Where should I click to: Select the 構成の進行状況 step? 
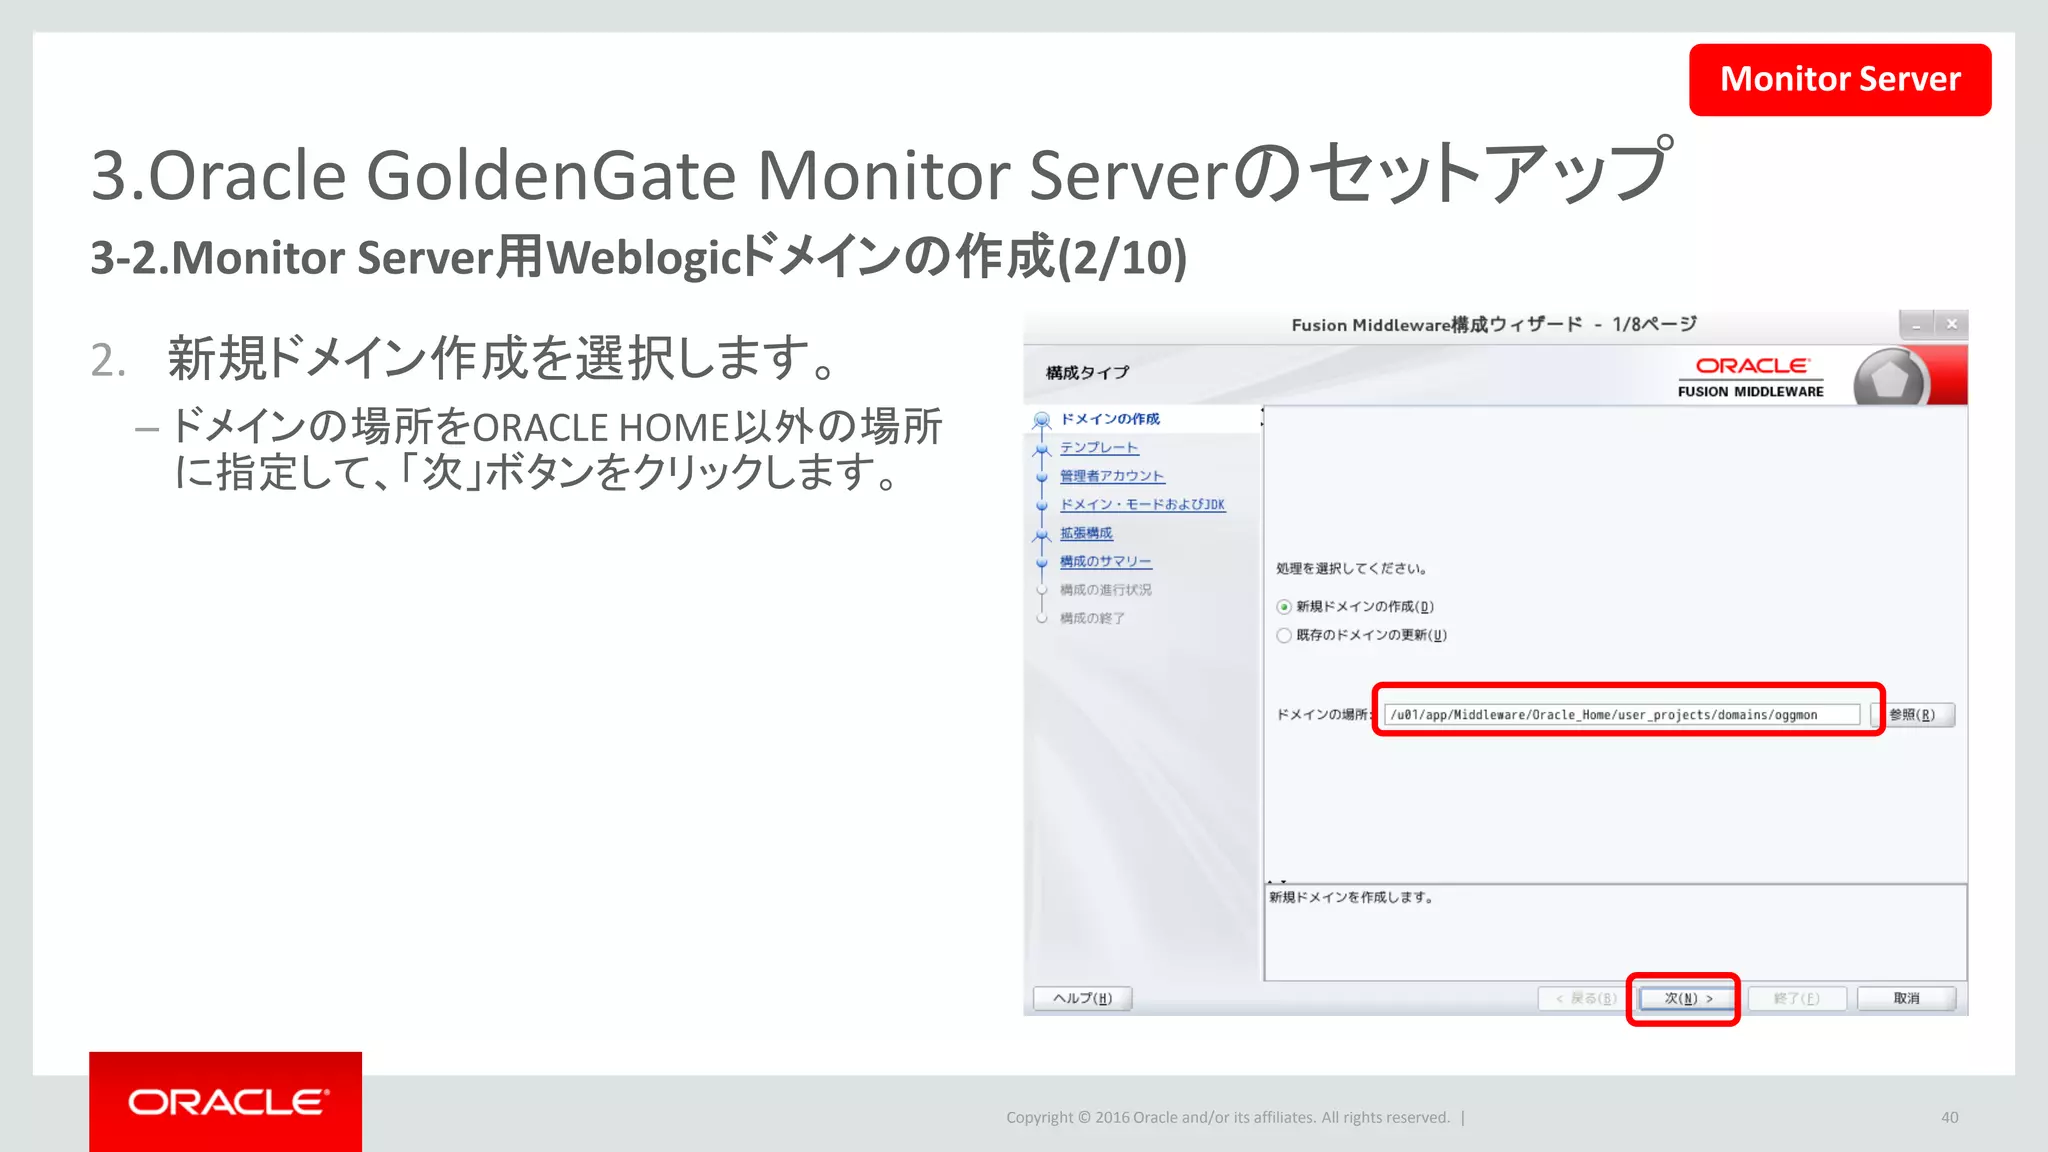tap(1106, 590)
